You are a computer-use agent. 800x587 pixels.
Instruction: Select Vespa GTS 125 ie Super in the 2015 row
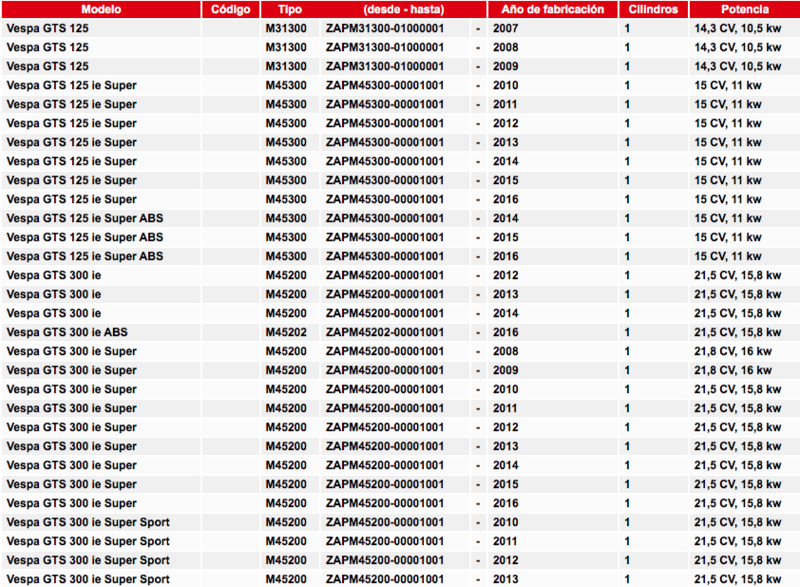71,181
